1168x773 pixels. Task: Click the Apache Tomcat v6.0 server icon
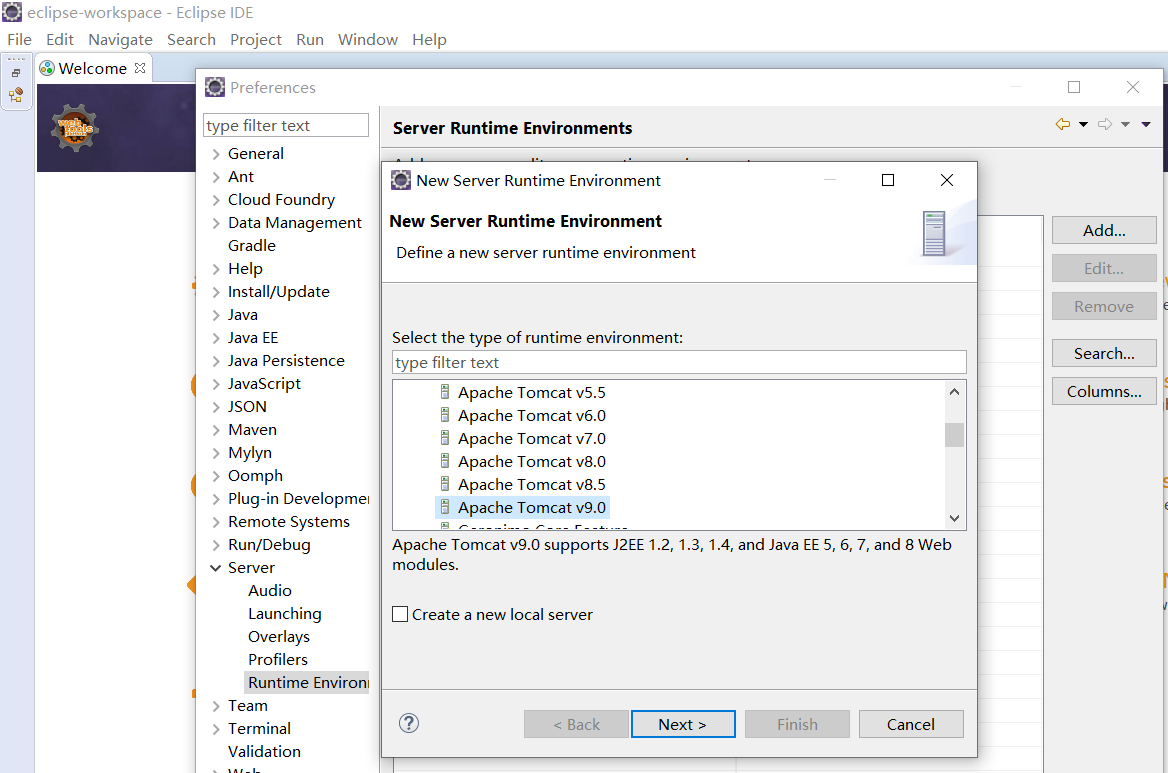tap(445, 415)
